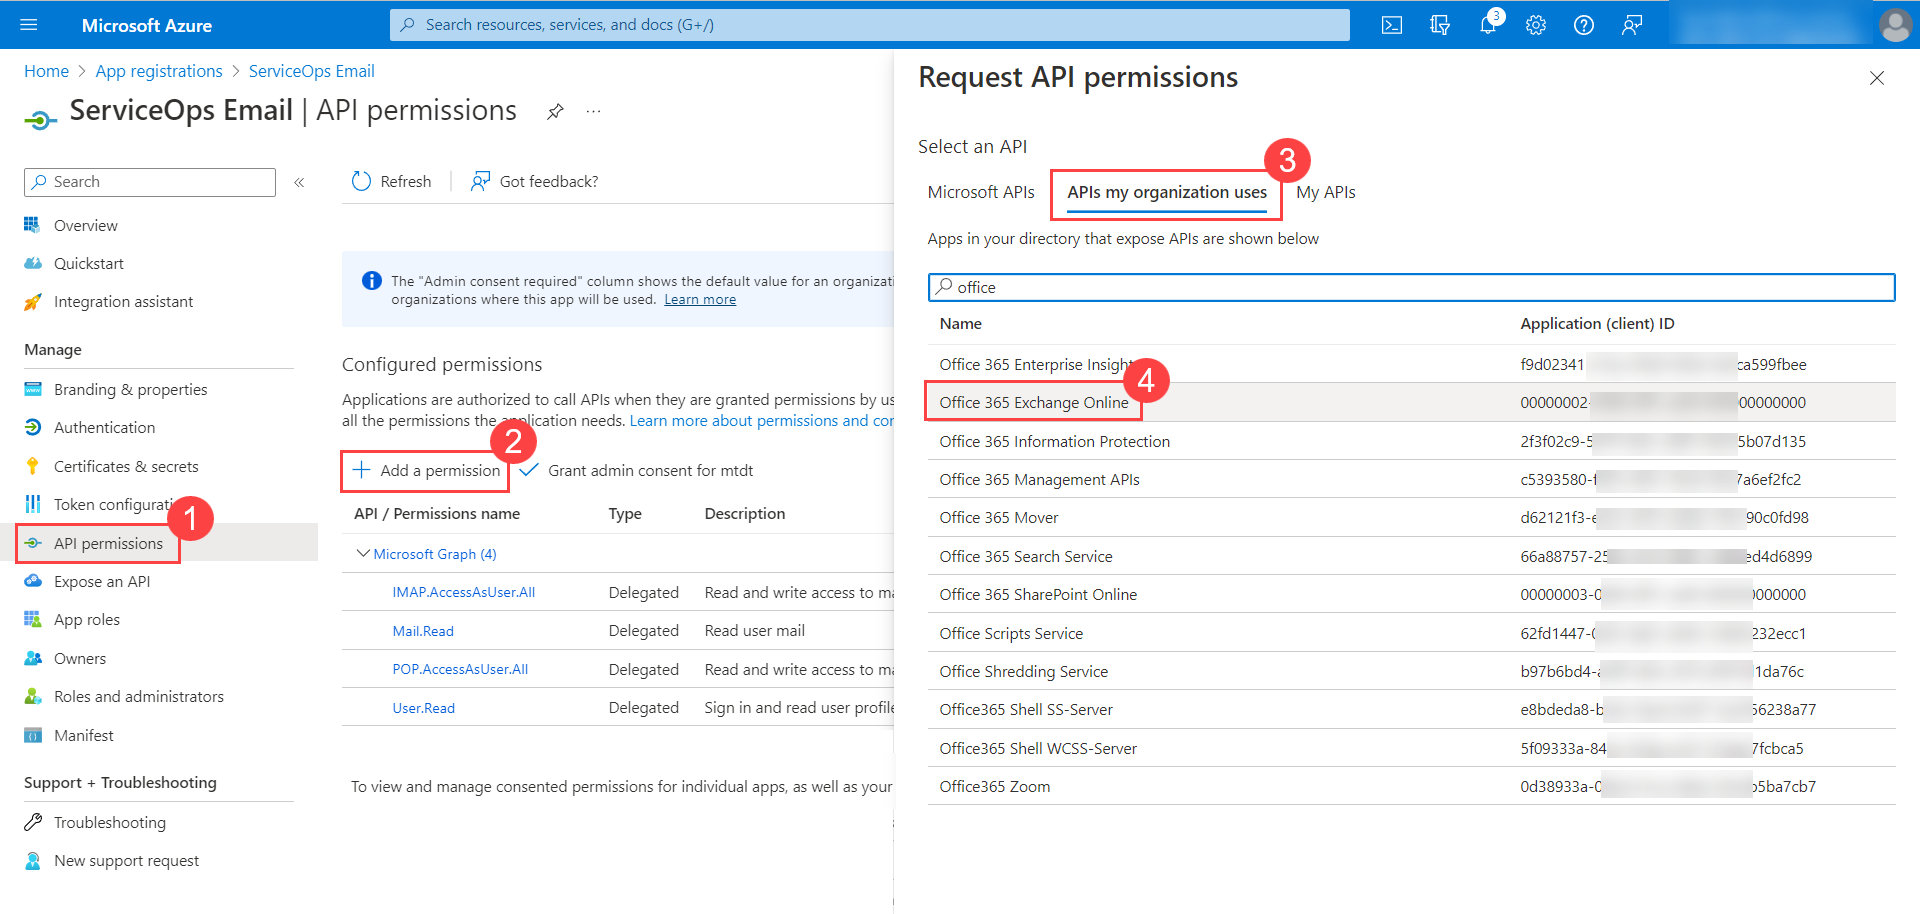Switch to the Microsoft APIs tab
This screenshot has width=1920, height=914.
point(981,192)
